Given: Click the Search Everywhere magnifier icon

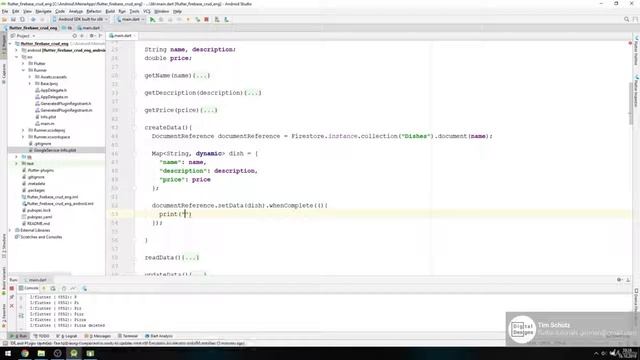Looking at the screenshot, I should point(627,19).
